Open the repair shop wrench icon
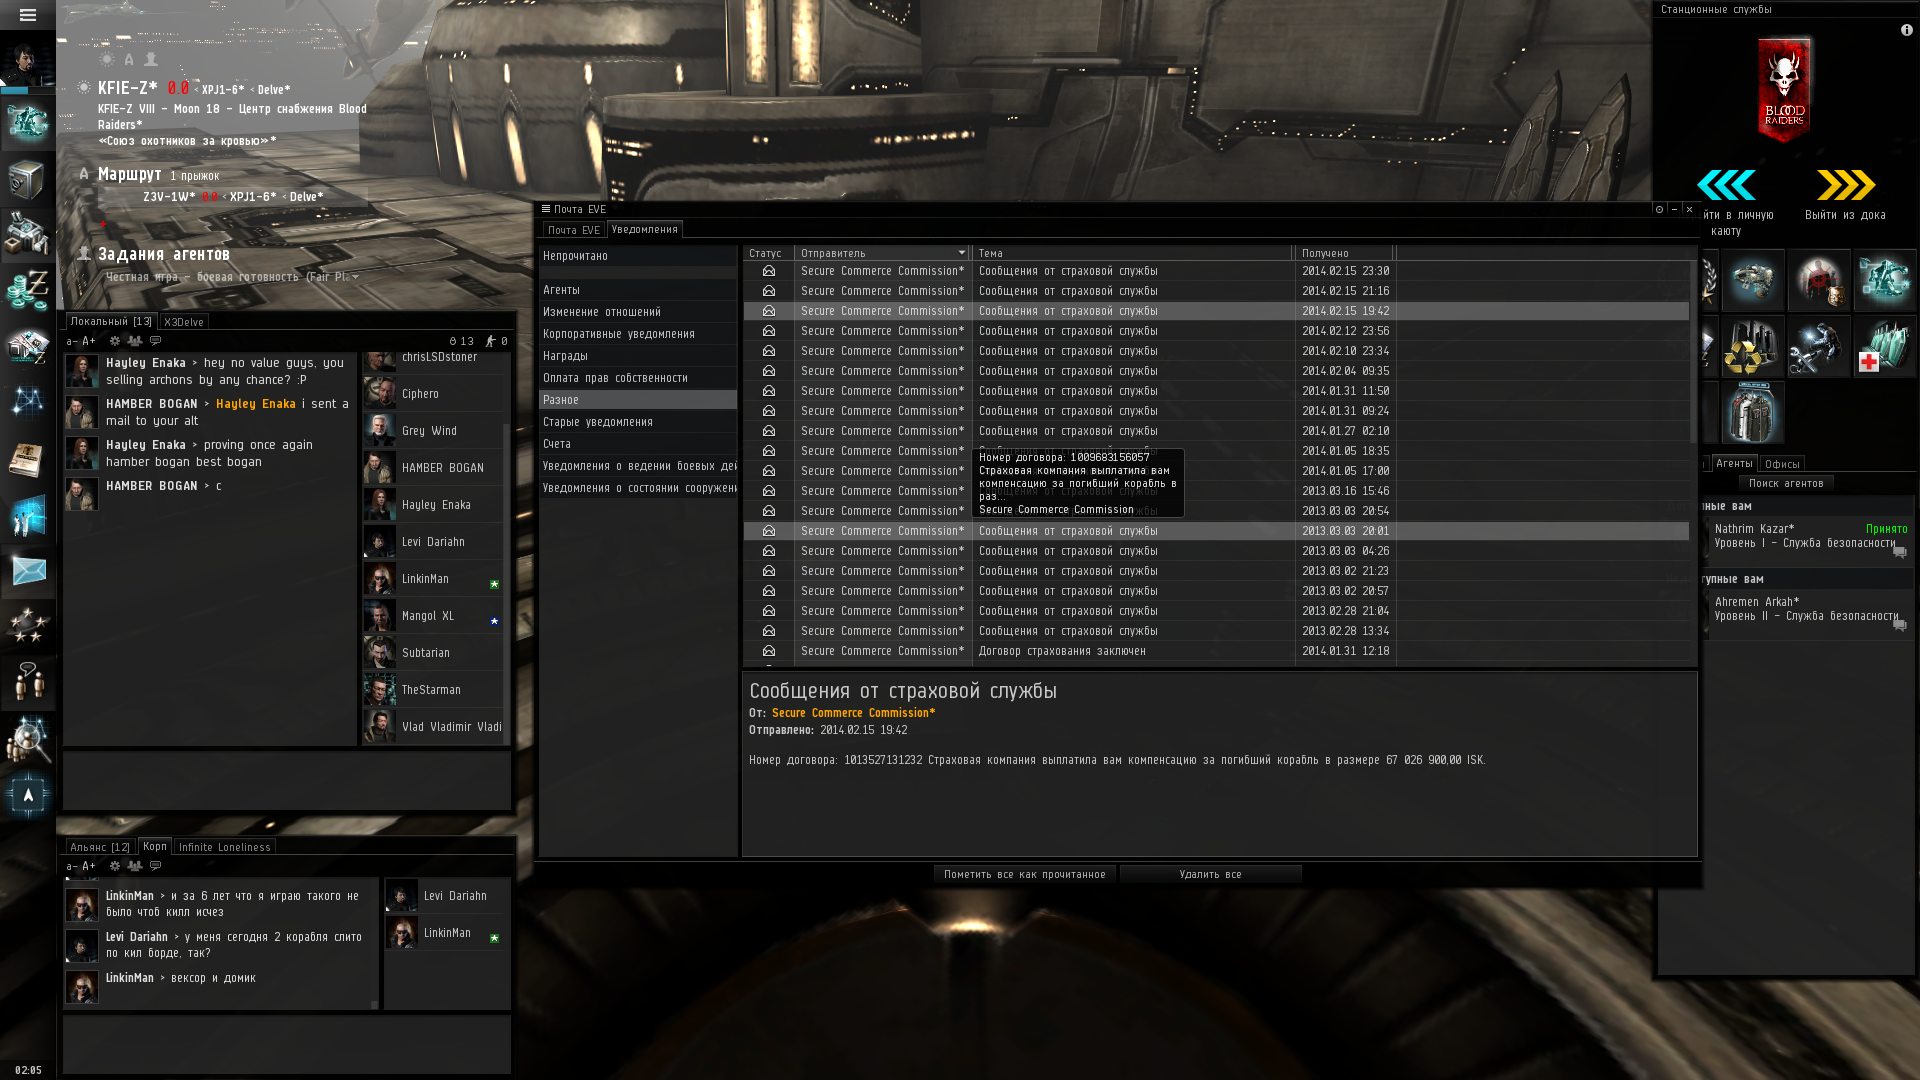 point(1818,347)
